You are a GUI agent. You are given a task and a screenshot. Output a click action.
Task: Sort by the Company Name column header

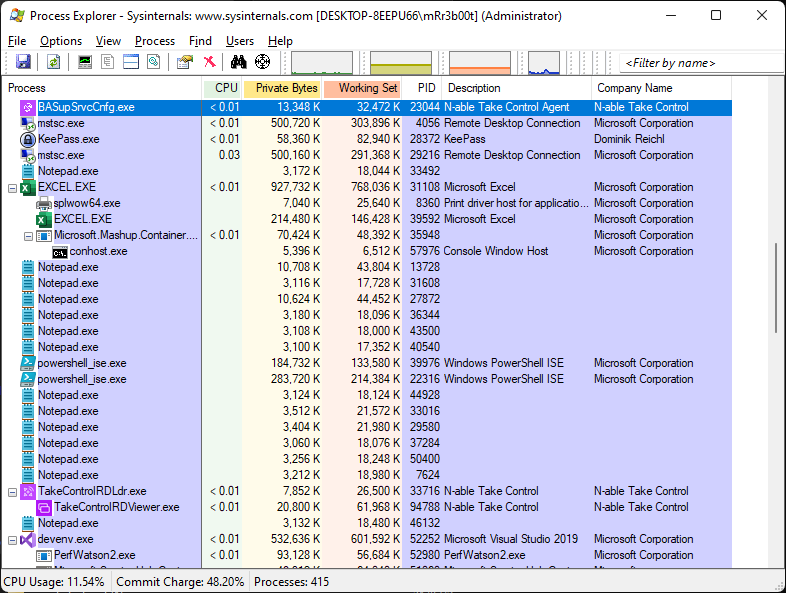pyautogui.click(x=662, y=88)
